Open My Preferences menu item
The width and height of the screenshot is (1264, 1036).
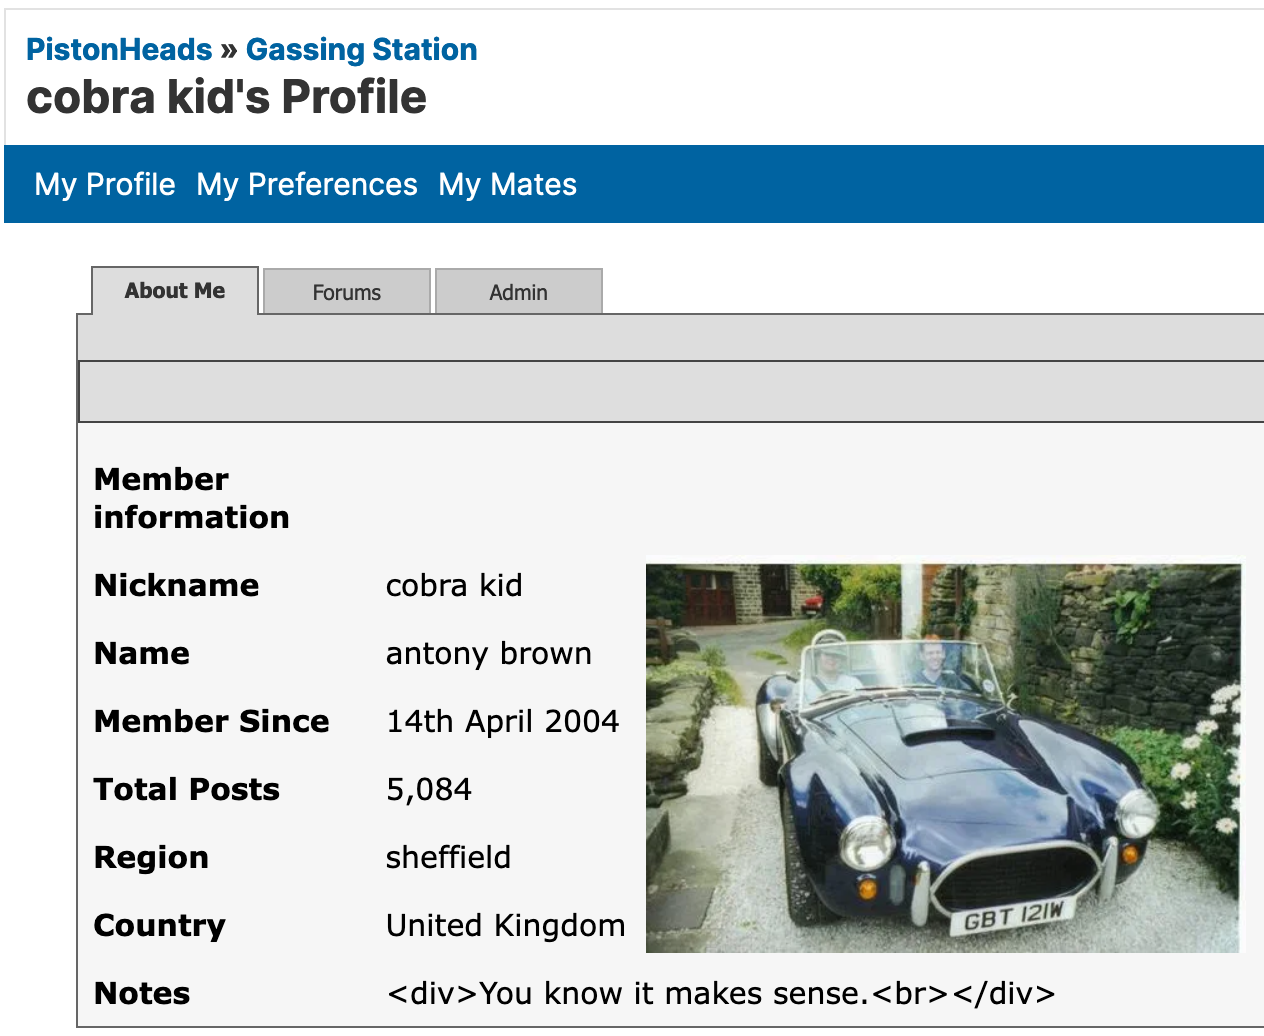coord(307,184)
